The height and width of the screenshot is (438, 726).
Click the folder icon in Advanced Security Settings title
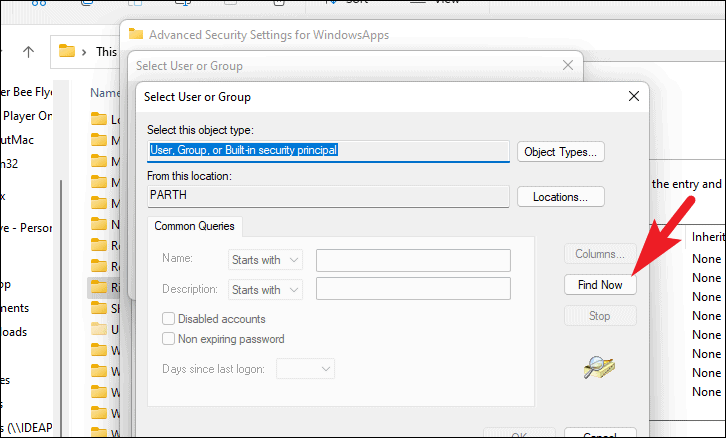point(136,33)
